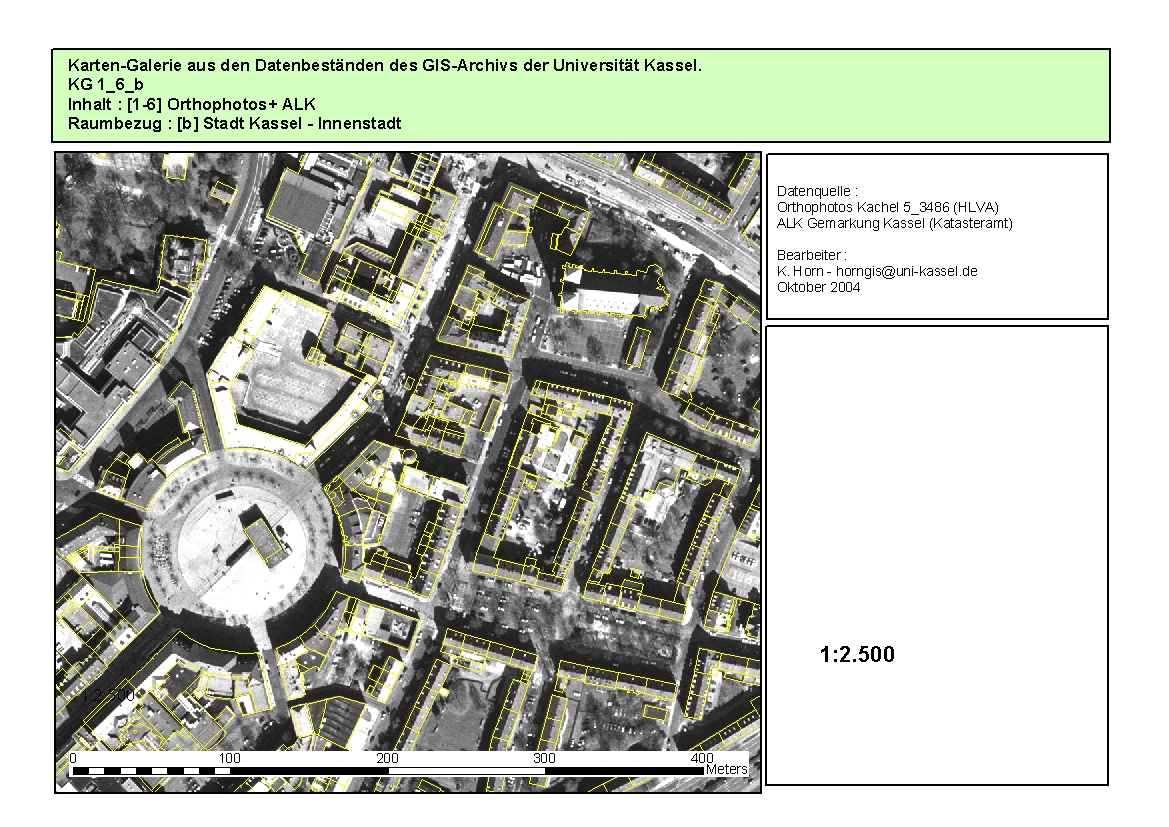This screenshot has height=827, width=1169.
Task: Click the '0' mark on scale bar
Action: [74, 758]
